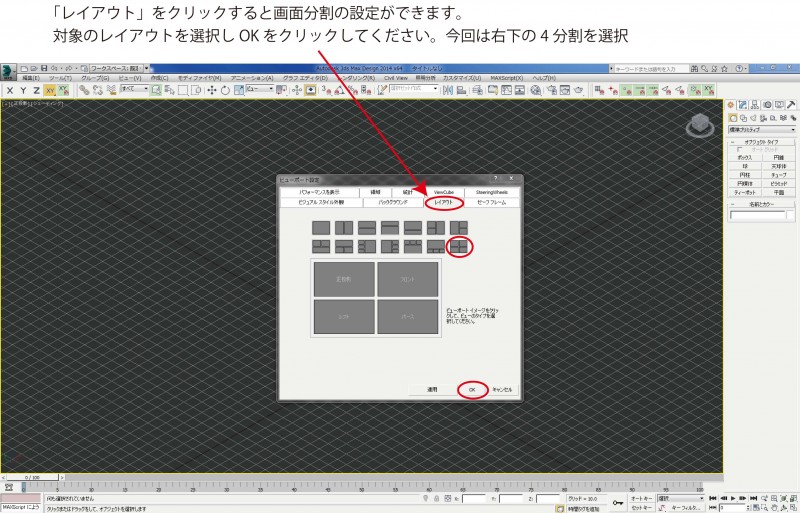Open the Utilities hammer panel icon

pos(791,105)
